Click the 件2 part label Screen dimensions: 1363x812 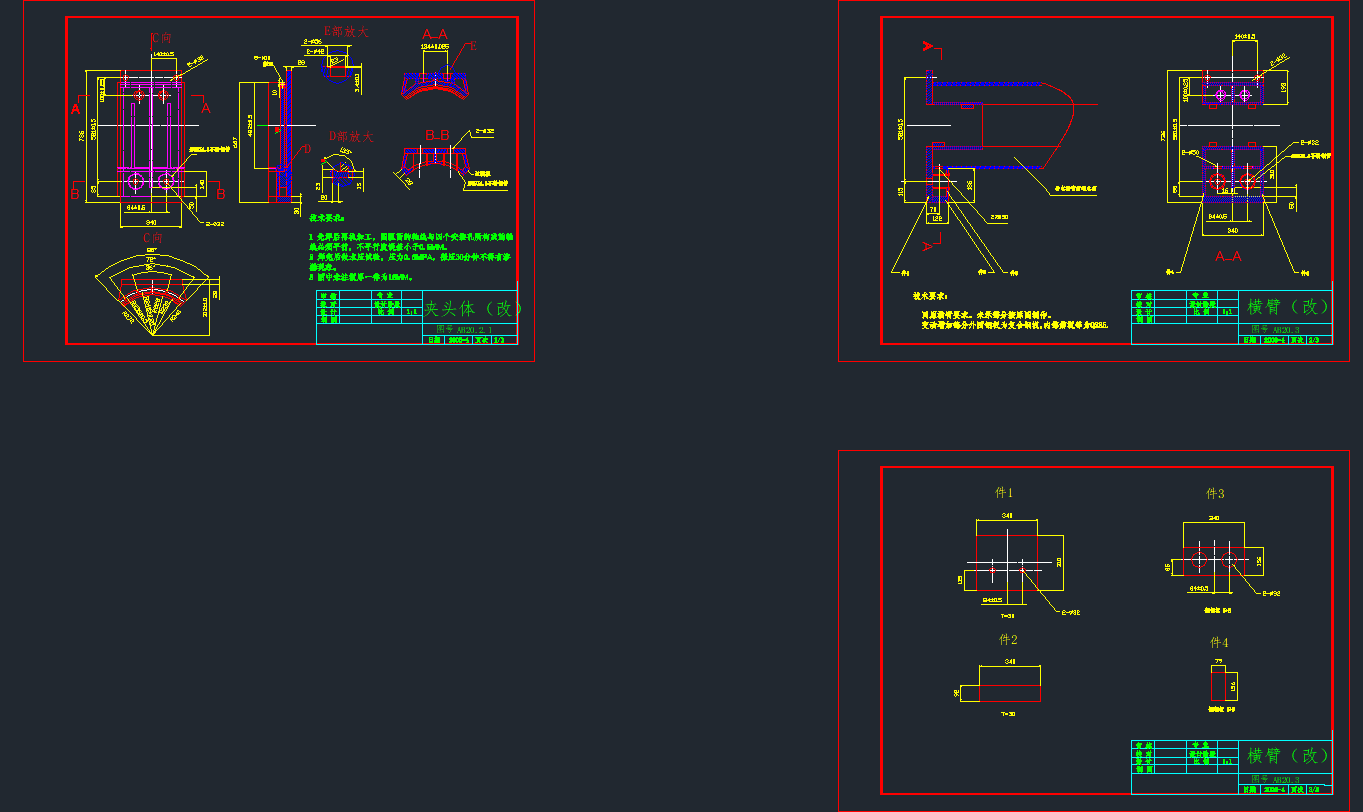coord(1008,640)
